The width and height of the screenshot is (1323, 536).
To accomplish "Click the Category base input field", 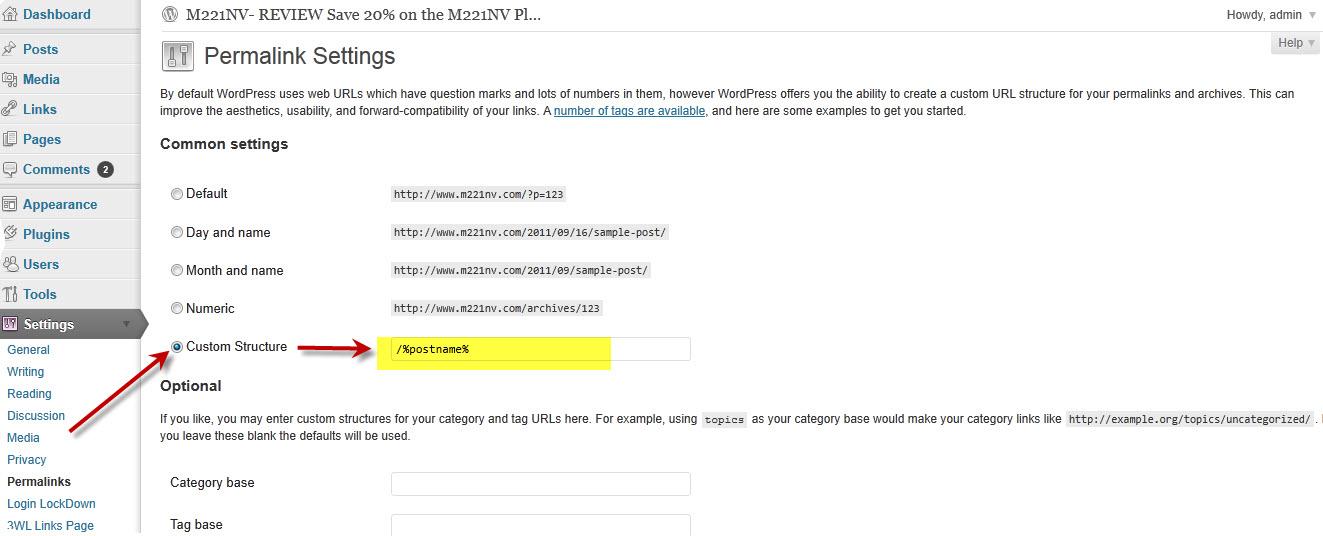I will [540, 484].
